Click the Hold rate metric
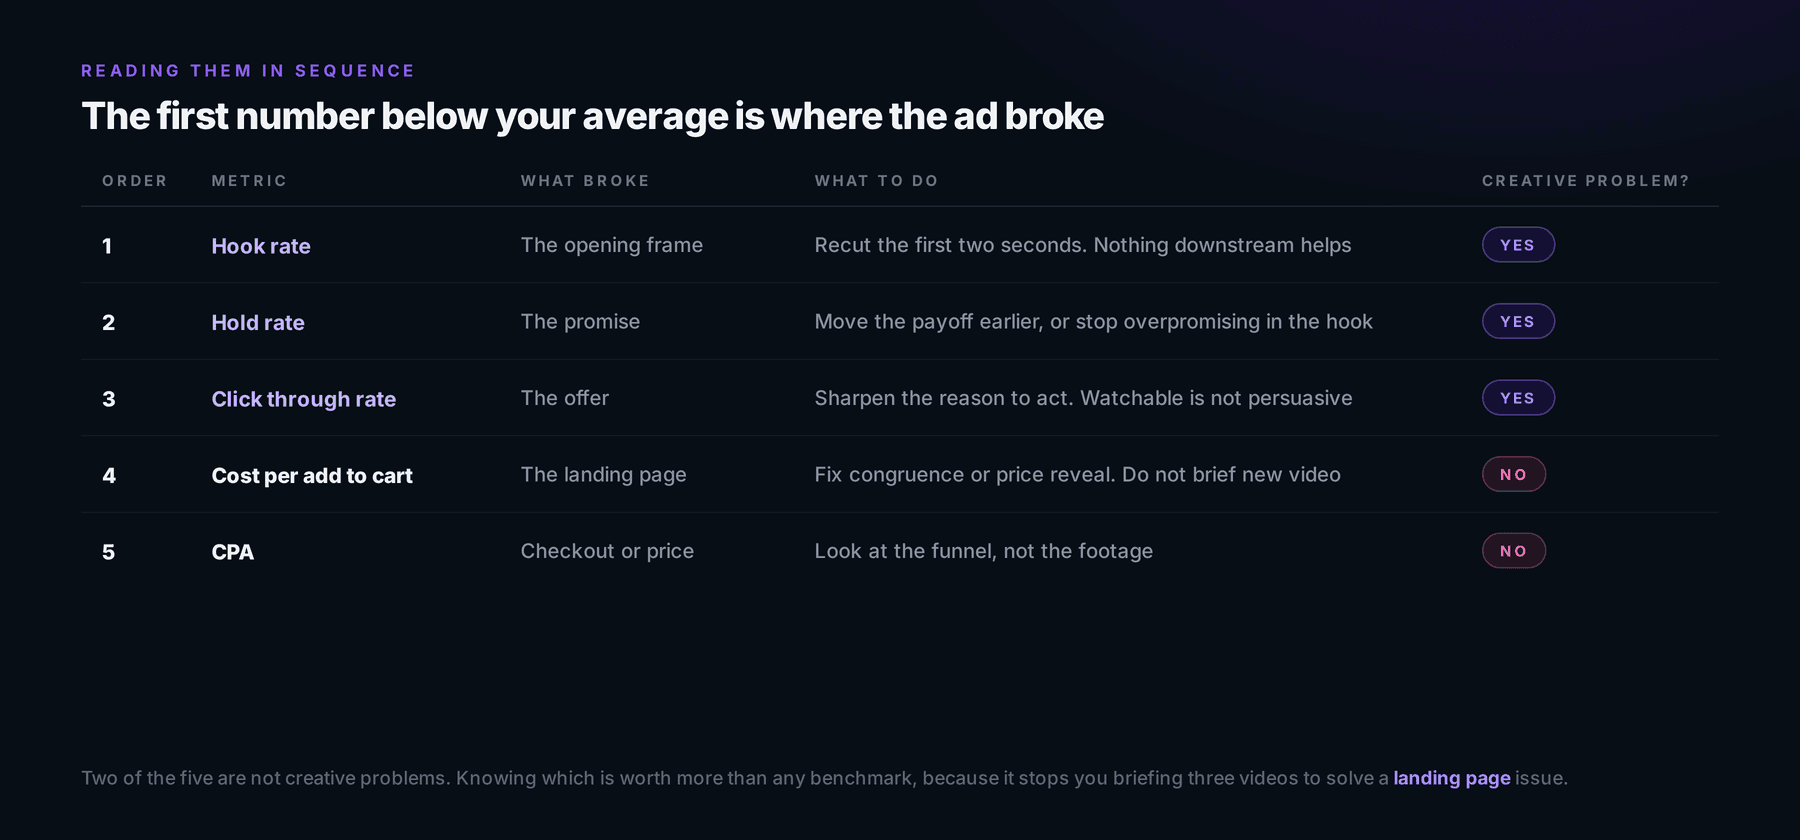 click(258, 323)
